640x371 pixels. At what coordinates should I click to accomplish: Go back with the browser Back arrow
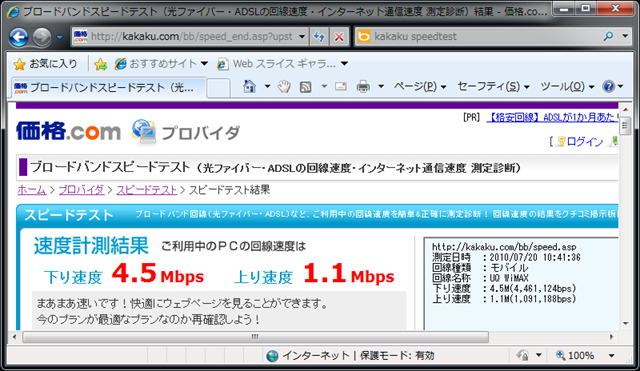pos(18,37)
